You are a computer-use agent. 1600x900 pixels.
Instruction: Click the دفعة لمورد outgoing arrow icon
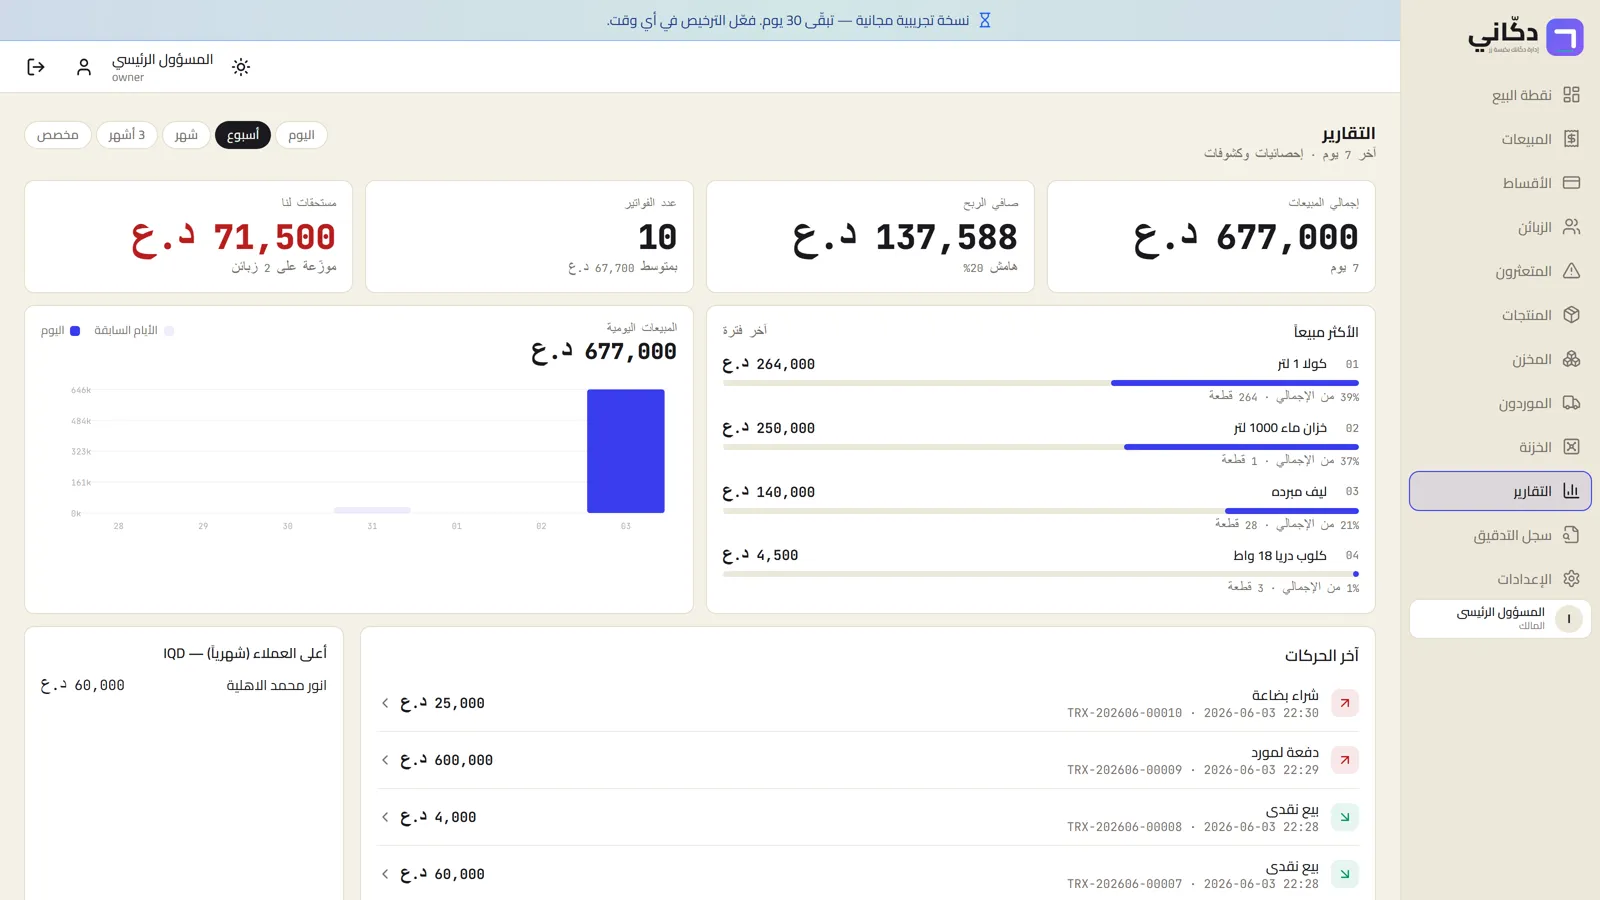tap(1345, 760)
